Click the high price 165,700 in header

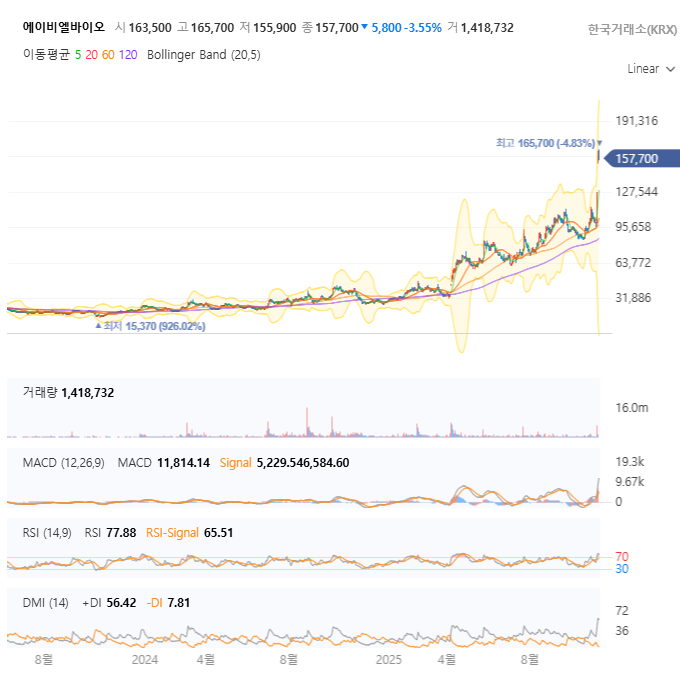coord(212,28)
